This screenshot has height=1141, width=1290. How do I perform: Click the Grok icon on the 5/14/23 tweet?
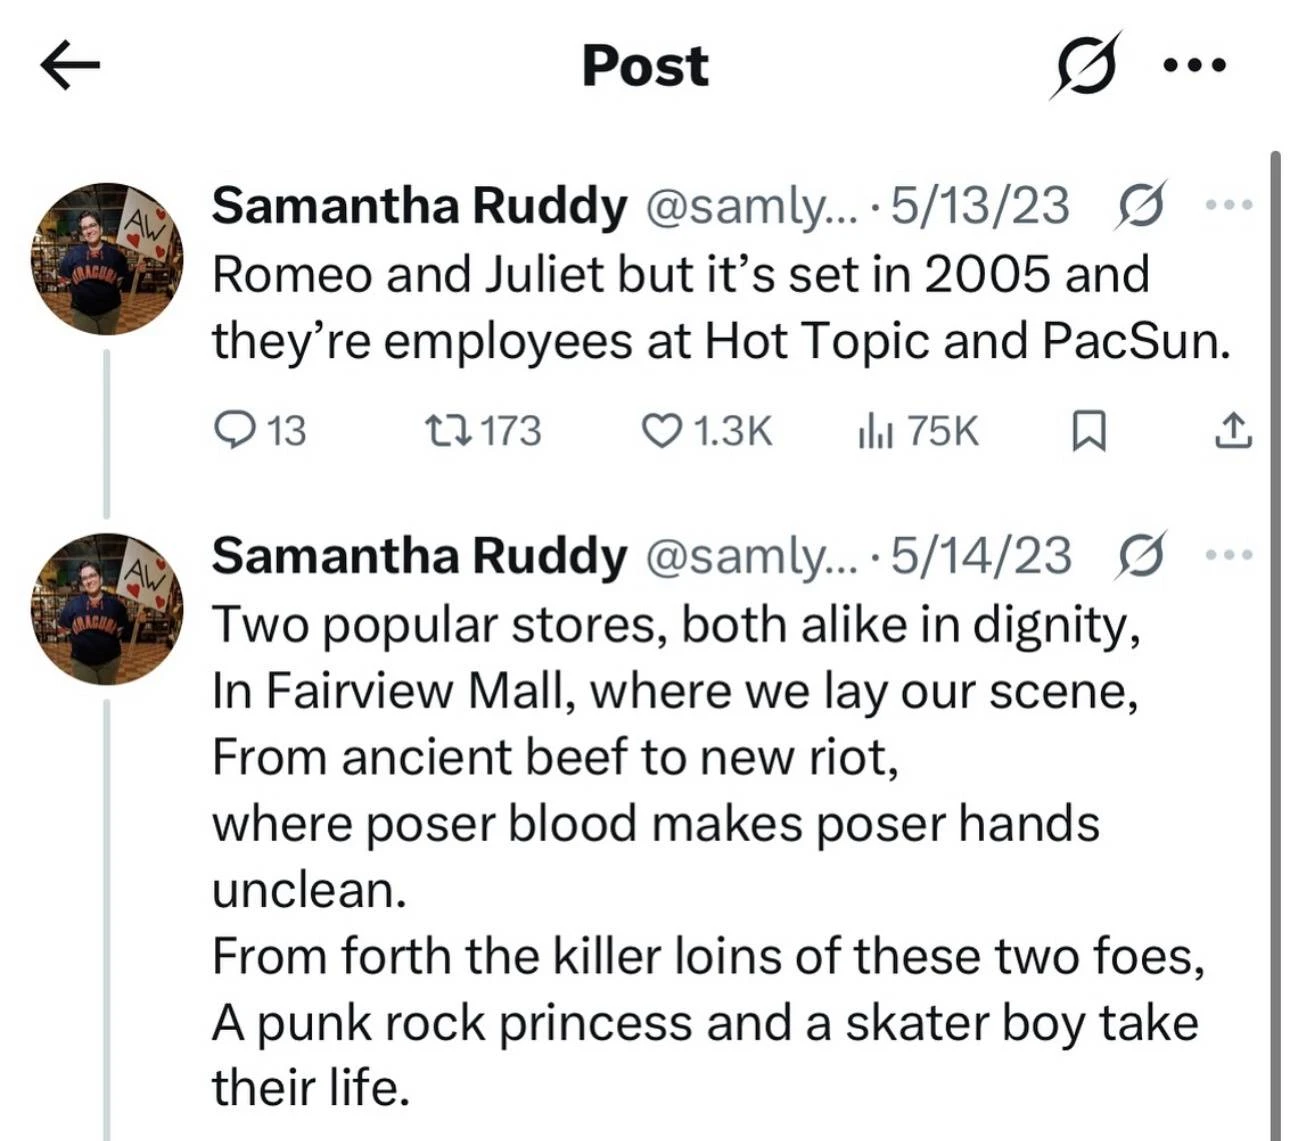(x=1141, y=556)
